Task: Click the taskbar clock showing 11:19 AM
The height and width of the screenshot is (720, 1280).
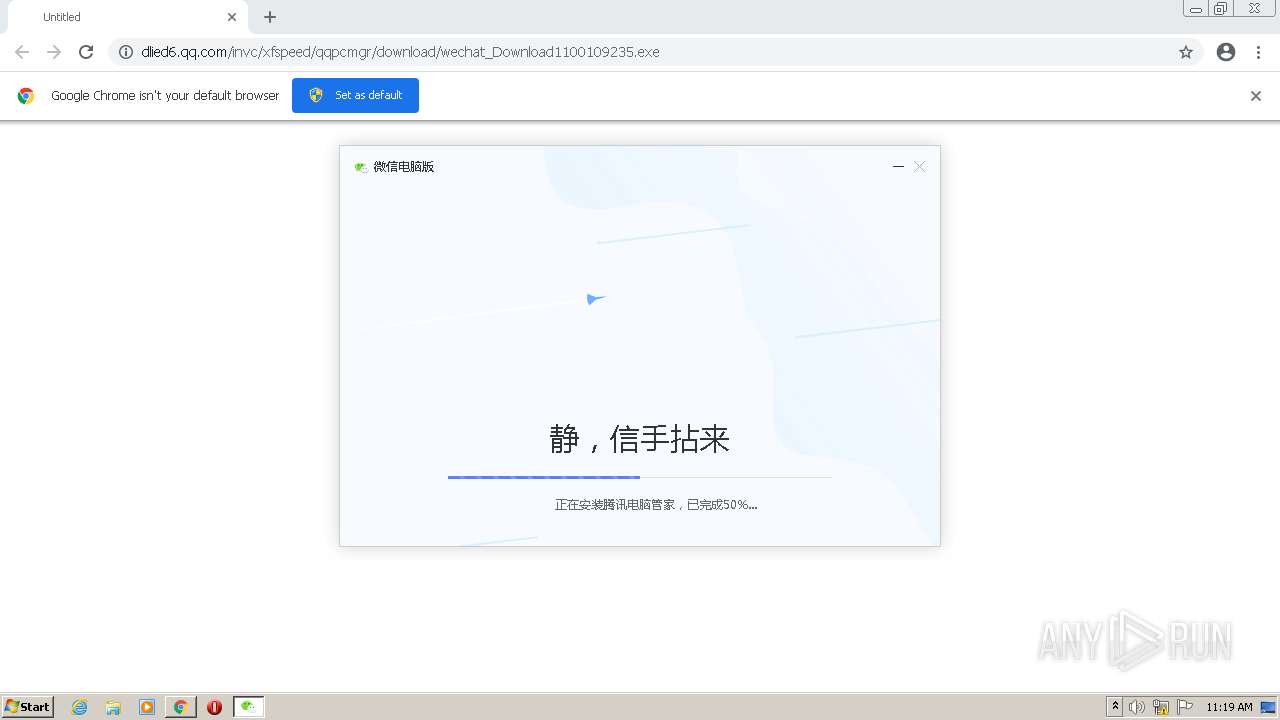Action: point(1229,707)
